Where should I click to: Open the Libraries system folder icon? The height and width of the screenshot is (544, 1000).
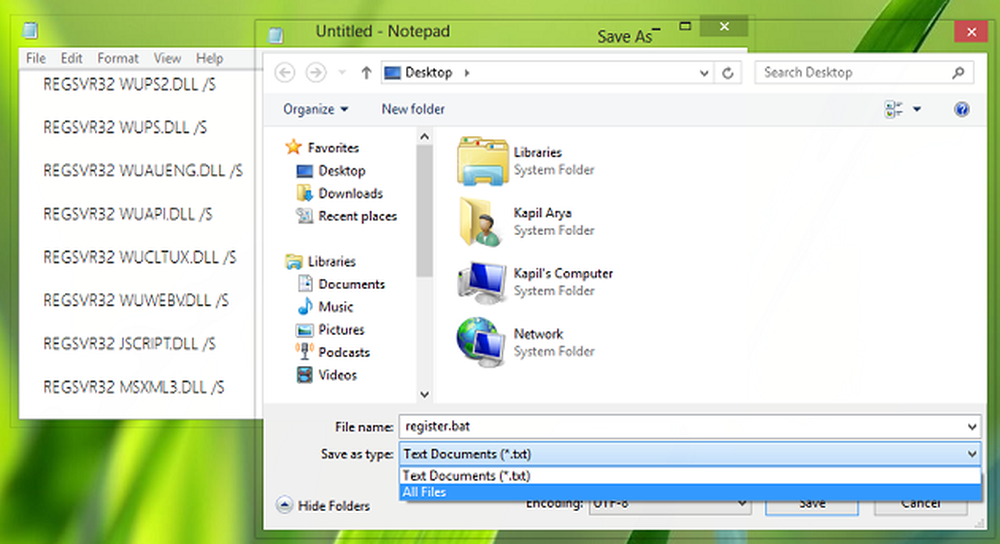(x=484, y=161)
